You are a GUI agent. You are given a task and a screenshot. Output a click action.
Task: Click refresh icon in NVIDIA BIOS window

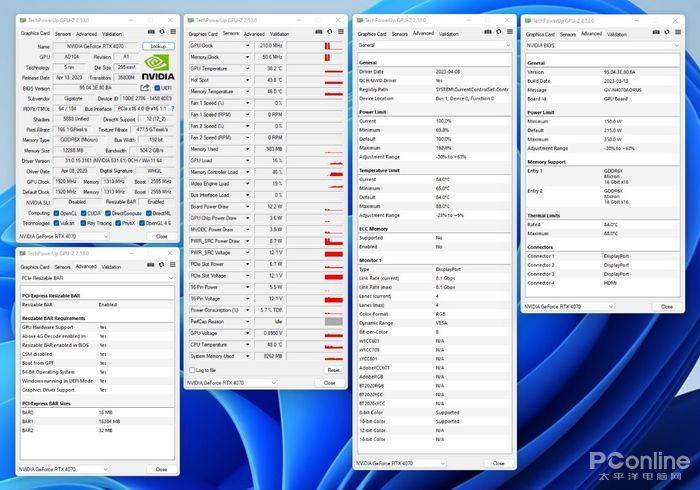tap(667, 32)
